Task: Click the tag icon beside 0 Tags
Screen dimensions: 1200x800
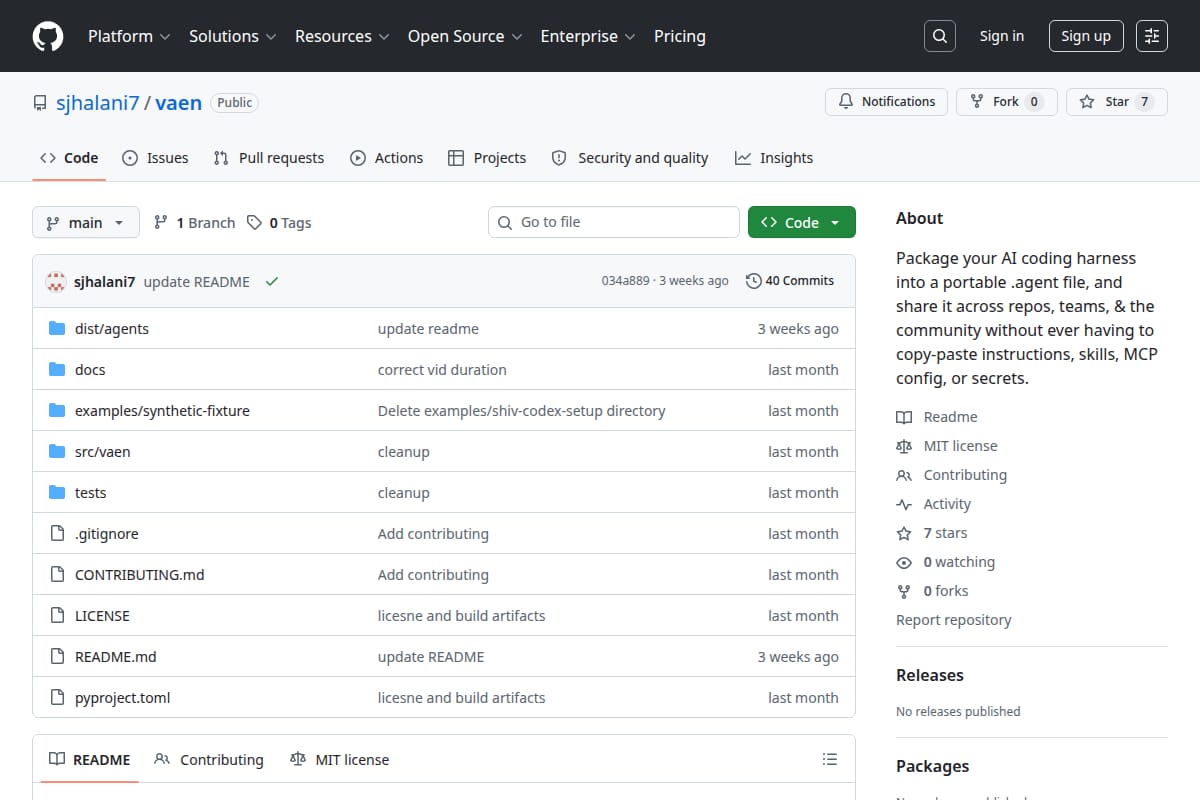Action: [x=255, y=222]
